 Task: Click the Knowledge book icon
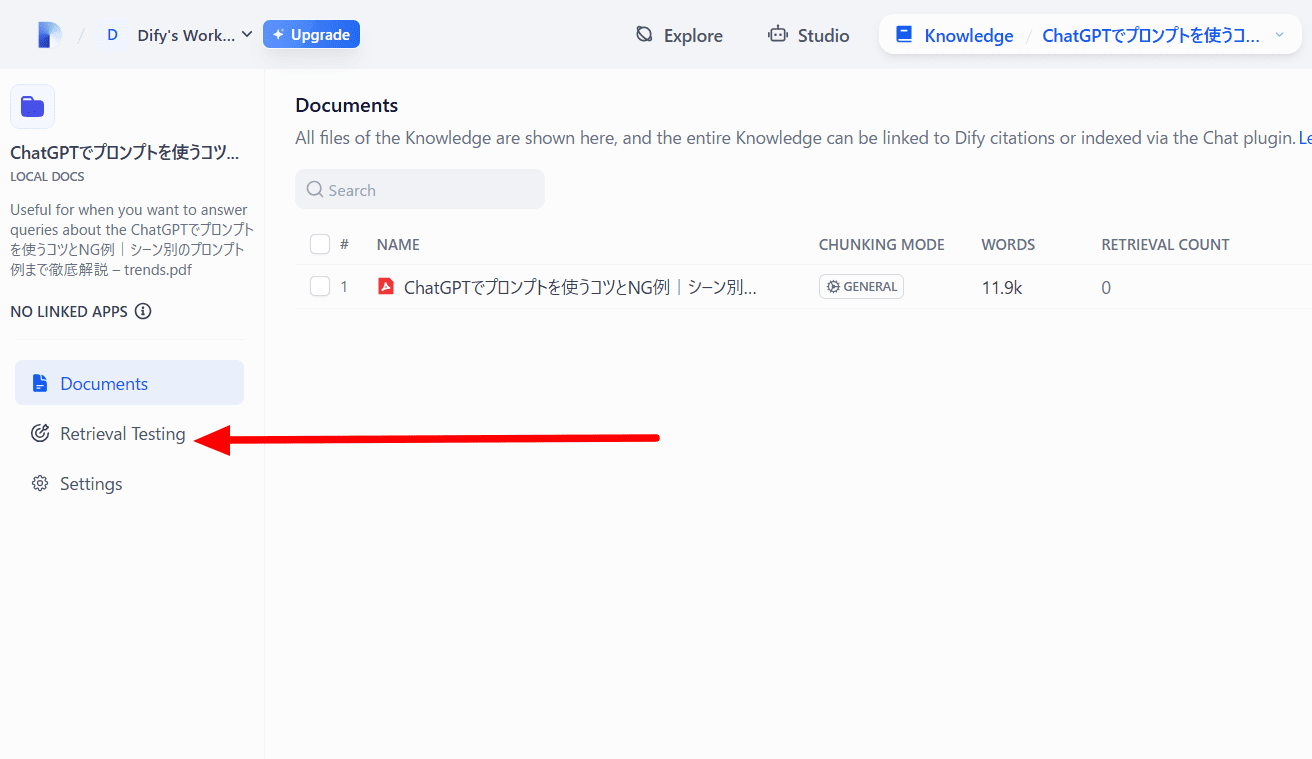904,34
